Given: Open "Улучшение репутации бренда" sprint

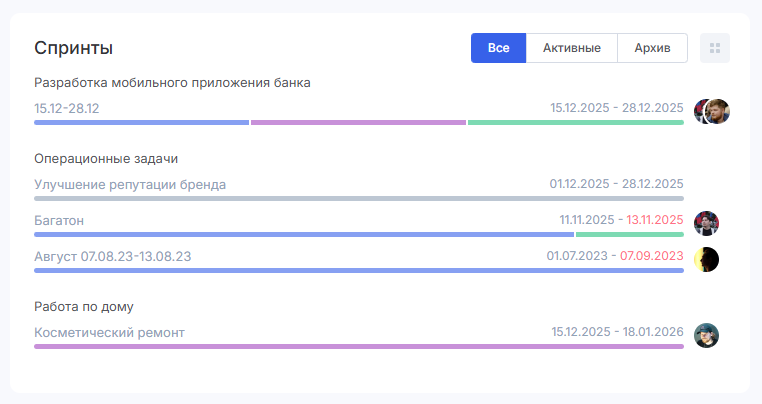Looking at the screenshot, I should 130,184.
